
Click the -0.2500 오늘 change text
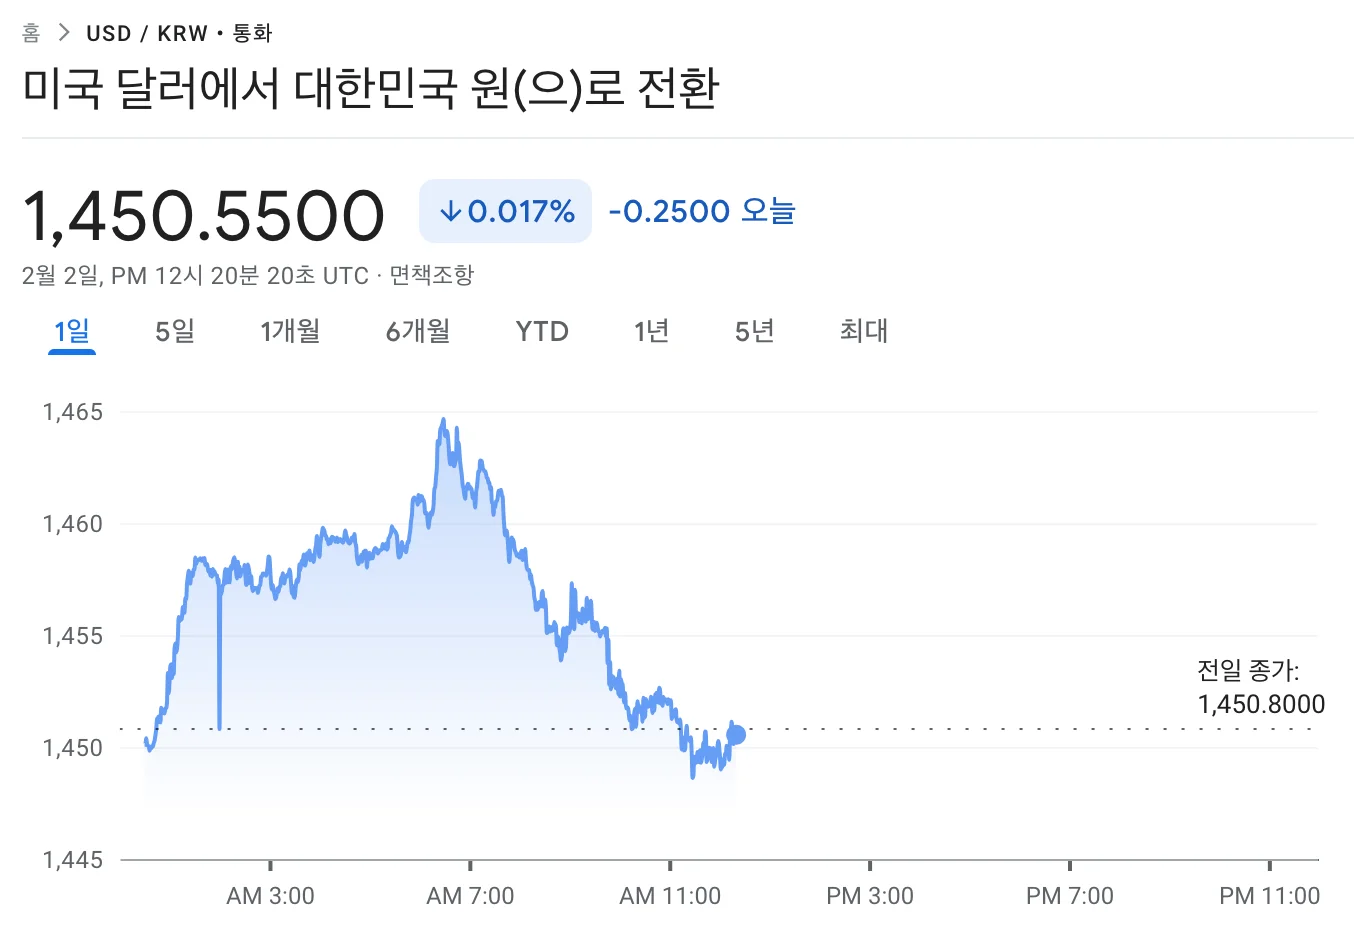click(x=701, y=211)
